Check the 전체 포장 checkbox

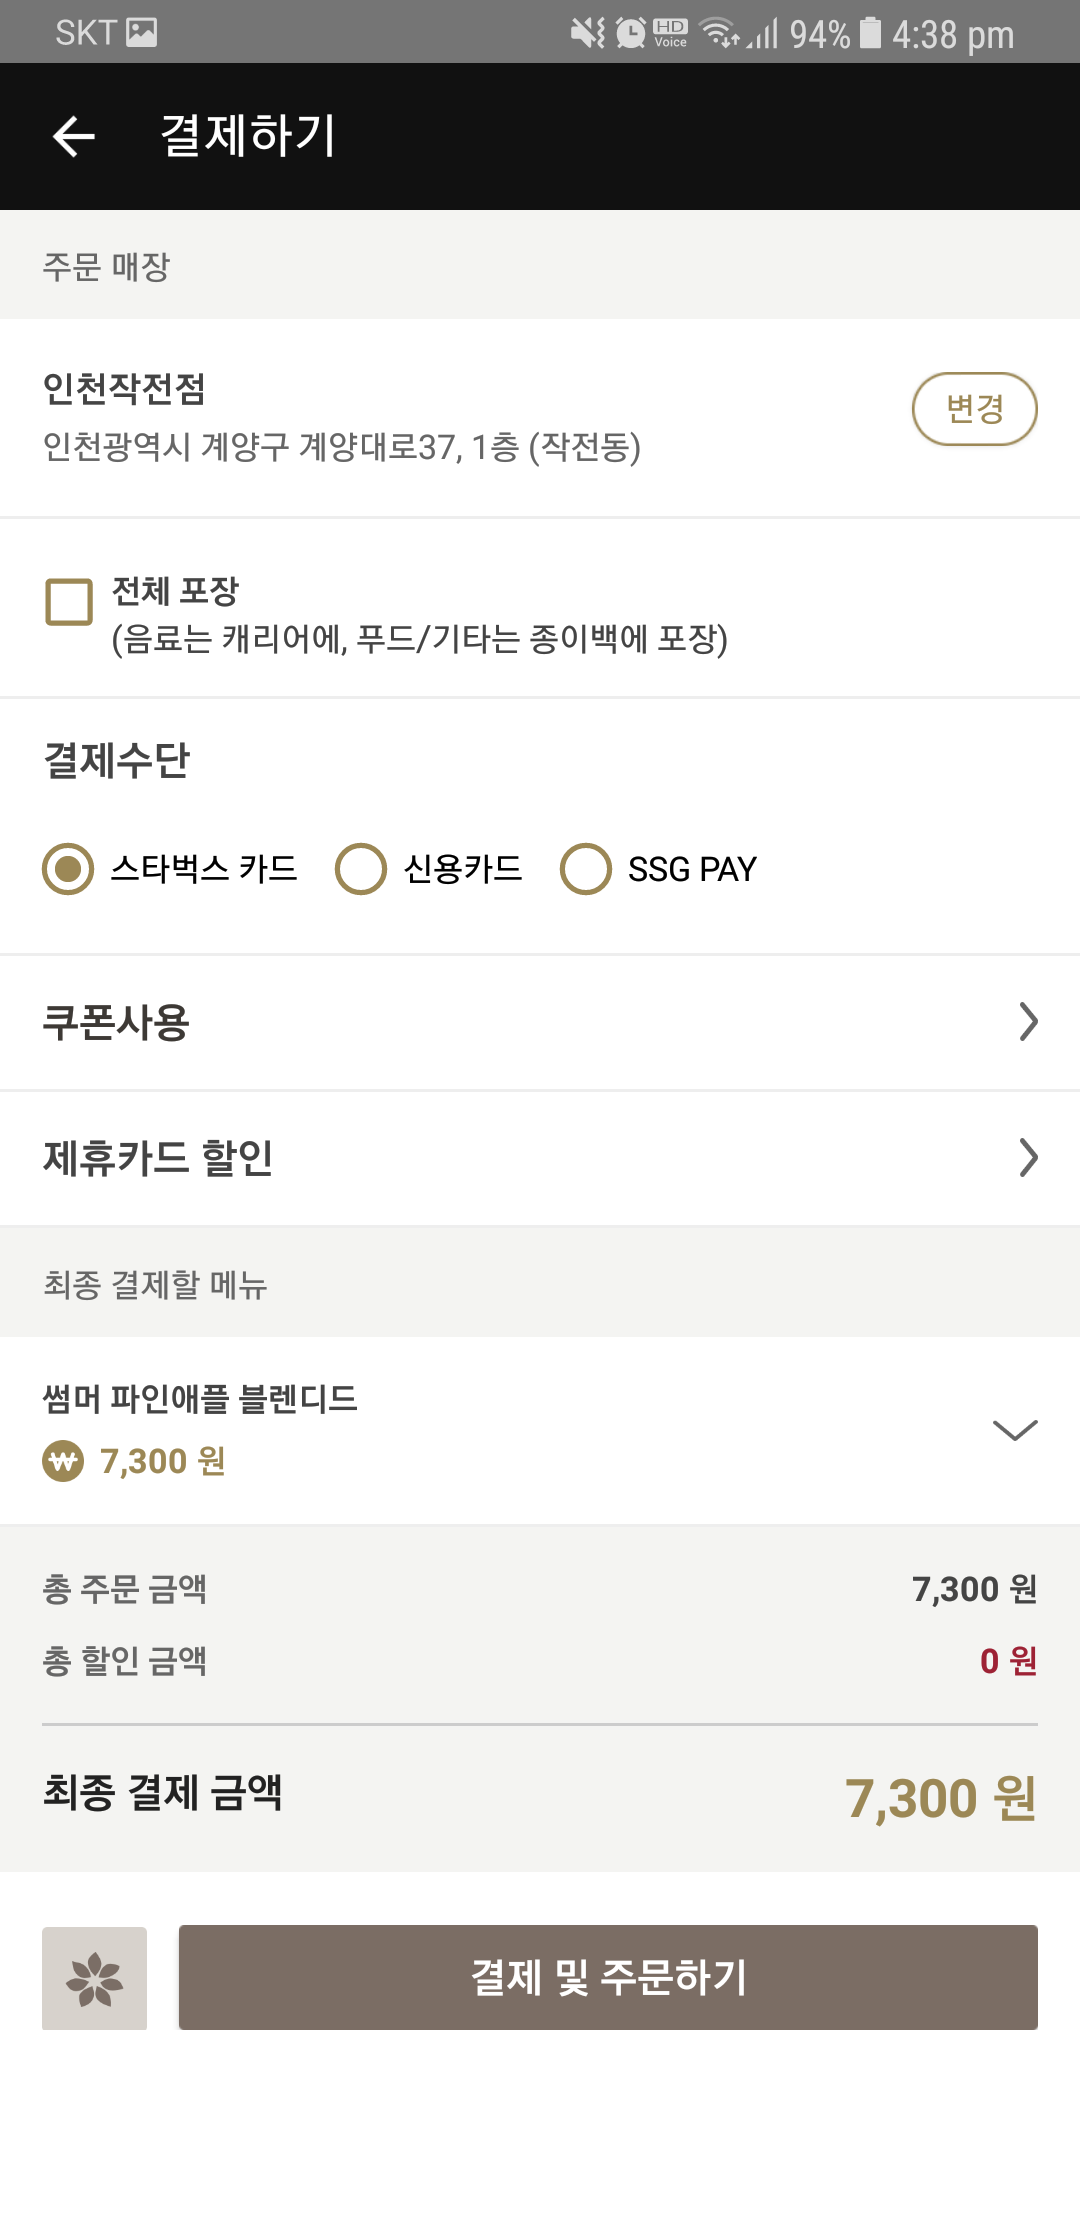(69, 602)
